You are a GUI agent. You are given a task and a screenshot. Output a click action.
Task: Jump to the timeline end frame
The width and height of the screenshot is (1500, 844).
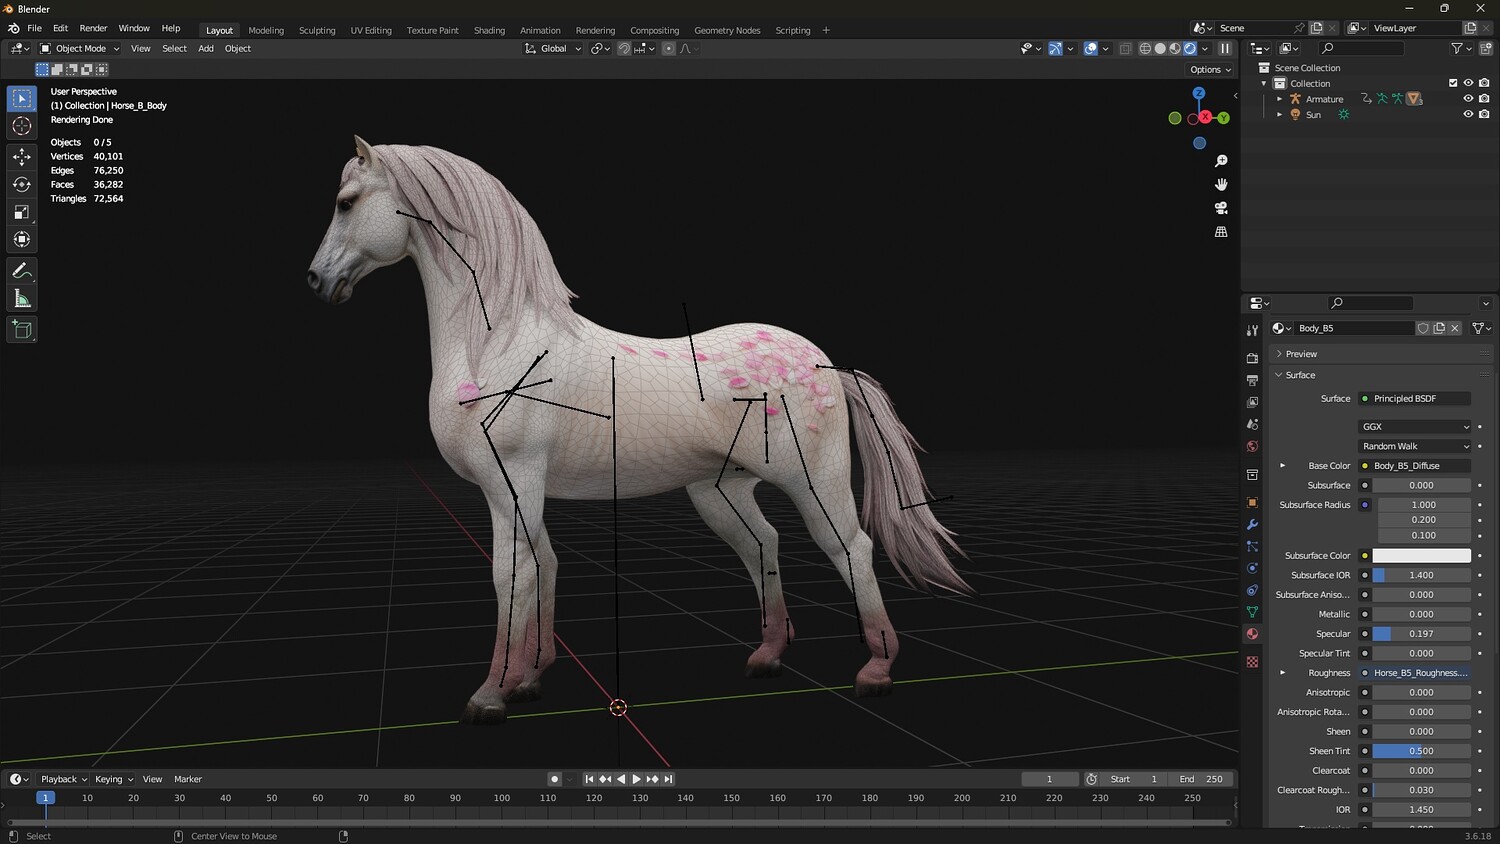coord(668,779)
